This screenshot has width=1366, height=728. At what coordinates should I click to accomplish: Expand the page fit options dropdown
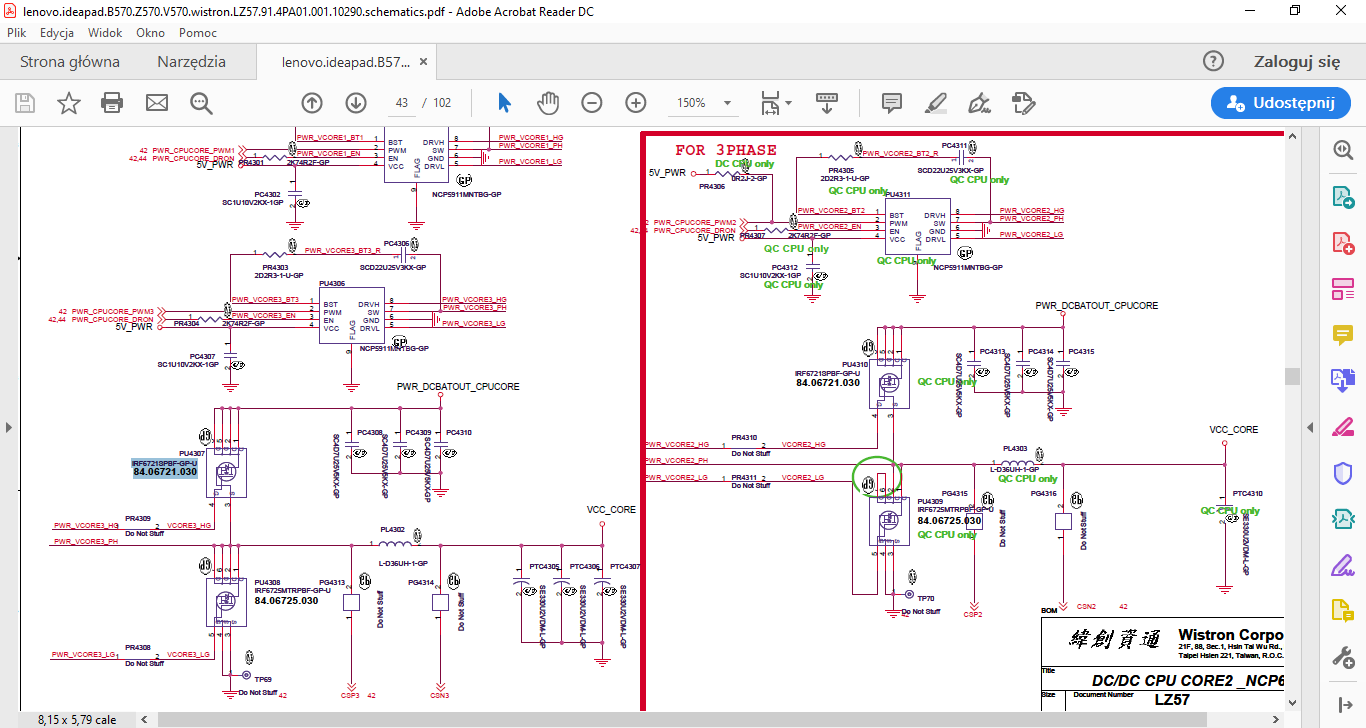(x=788, y=103)
